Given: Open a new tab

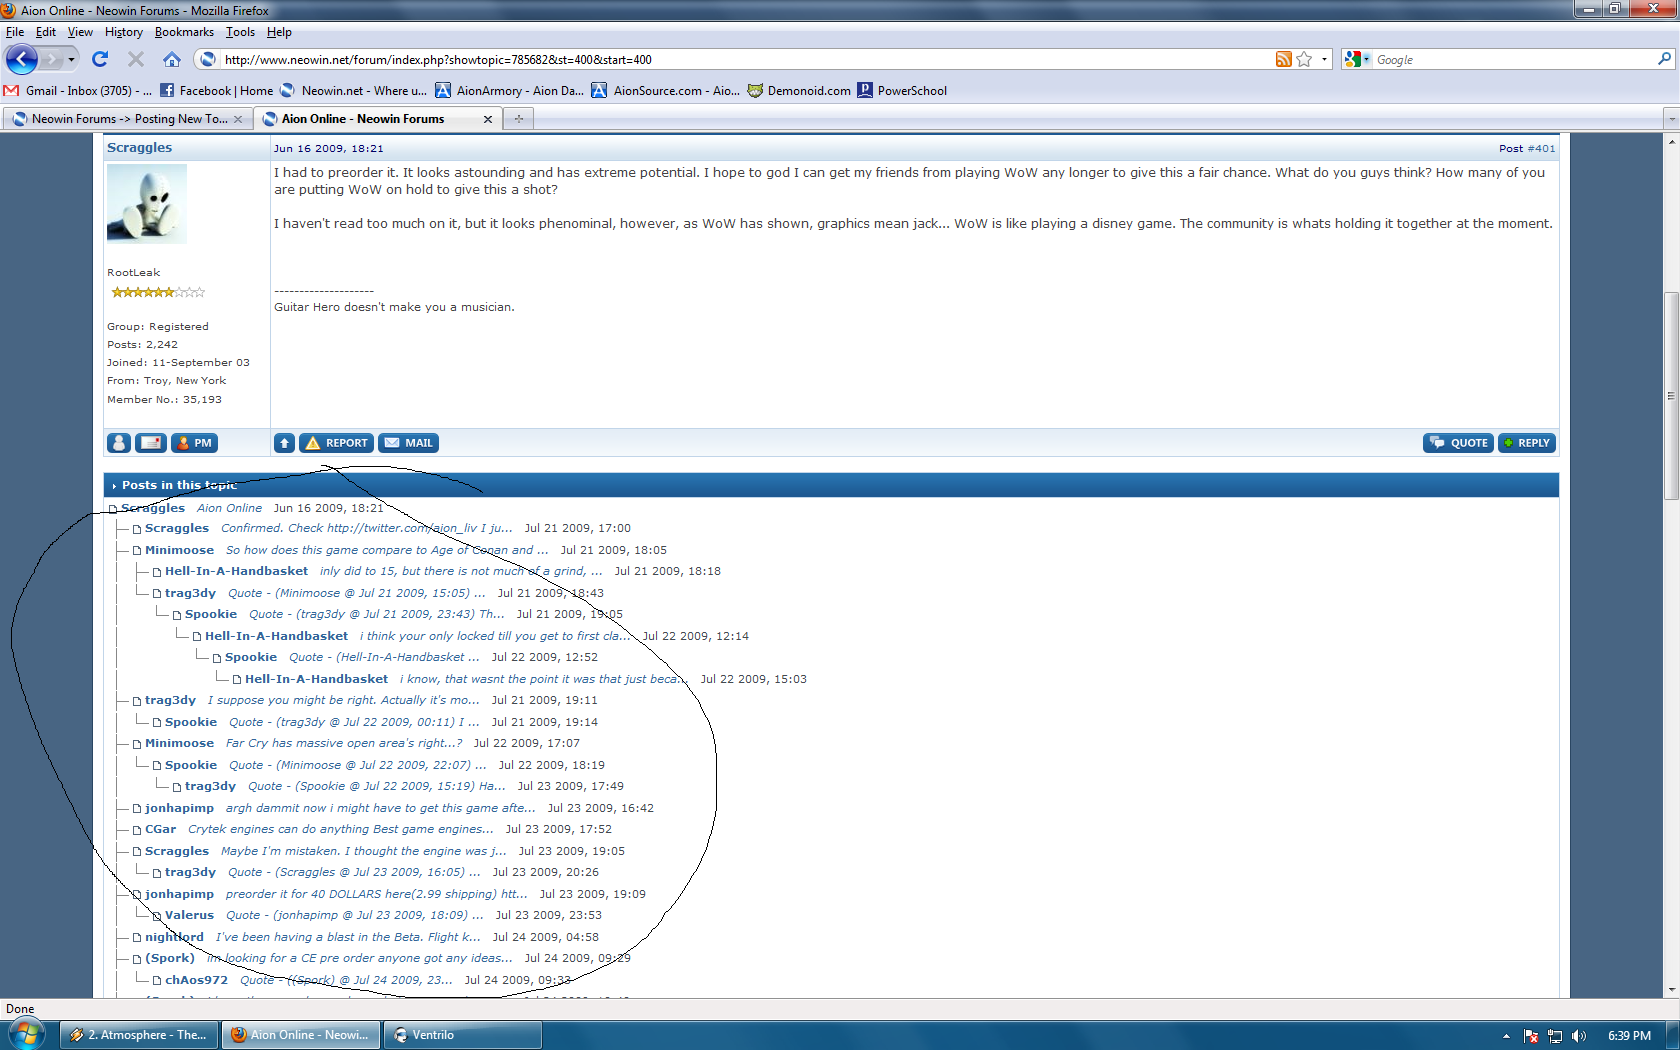Looking at the screenshot, I should (x=518, y=119).
